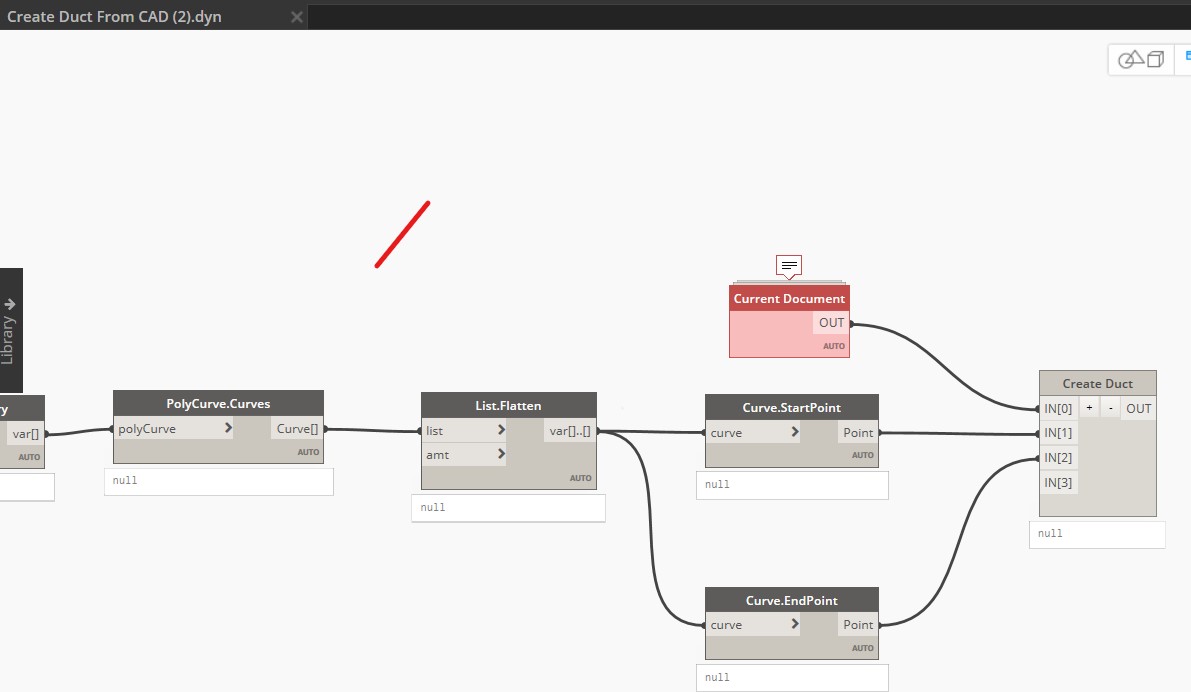The width and height of the screenshot is (1191, 692).
Task: Click IN[0] port on Create Duct
Action: (x=1058, y=409)
